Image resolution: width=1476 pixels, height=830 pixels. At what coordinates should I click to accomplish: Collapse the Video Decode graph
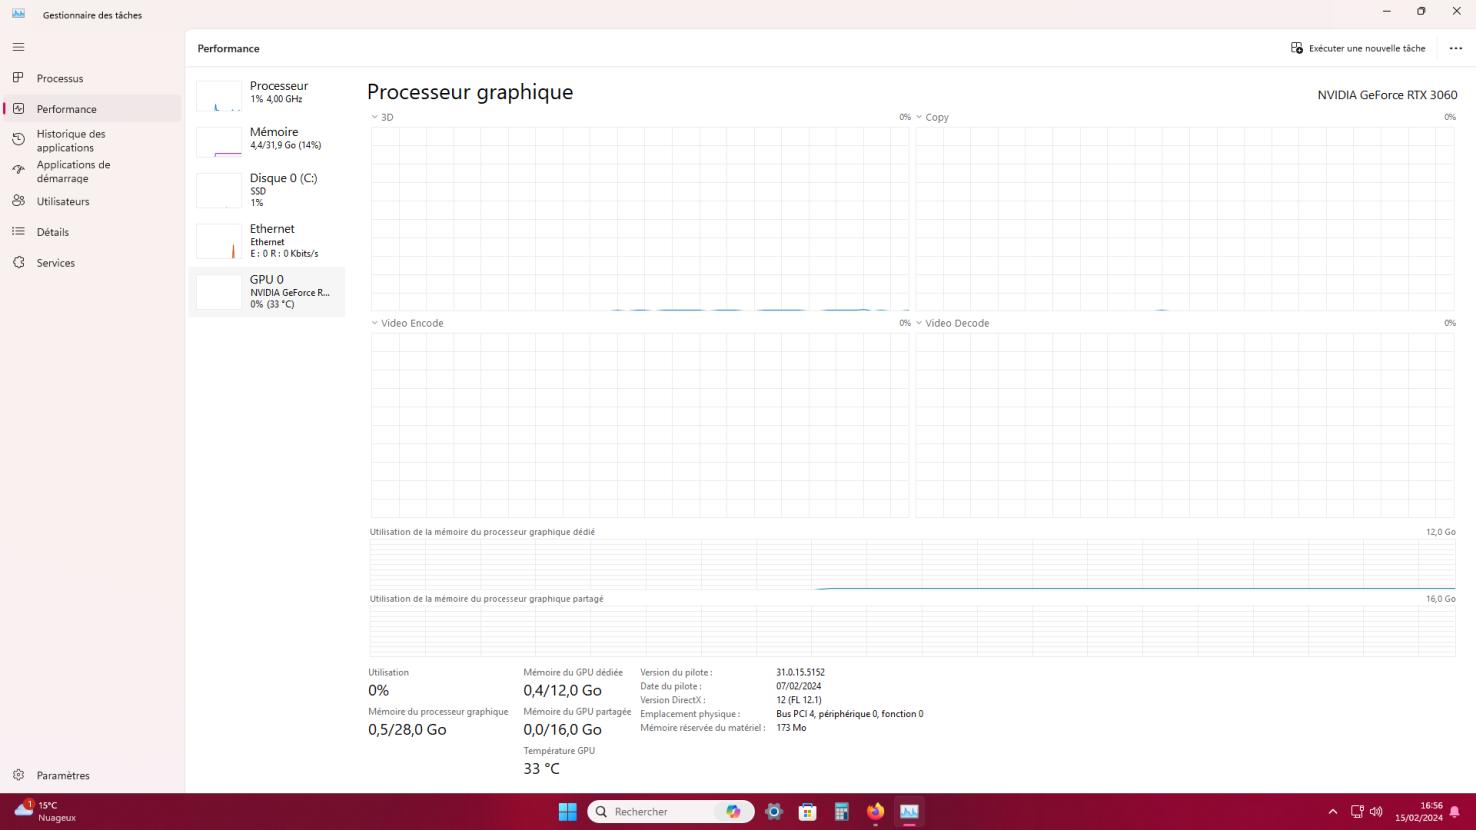pos(920,323)
